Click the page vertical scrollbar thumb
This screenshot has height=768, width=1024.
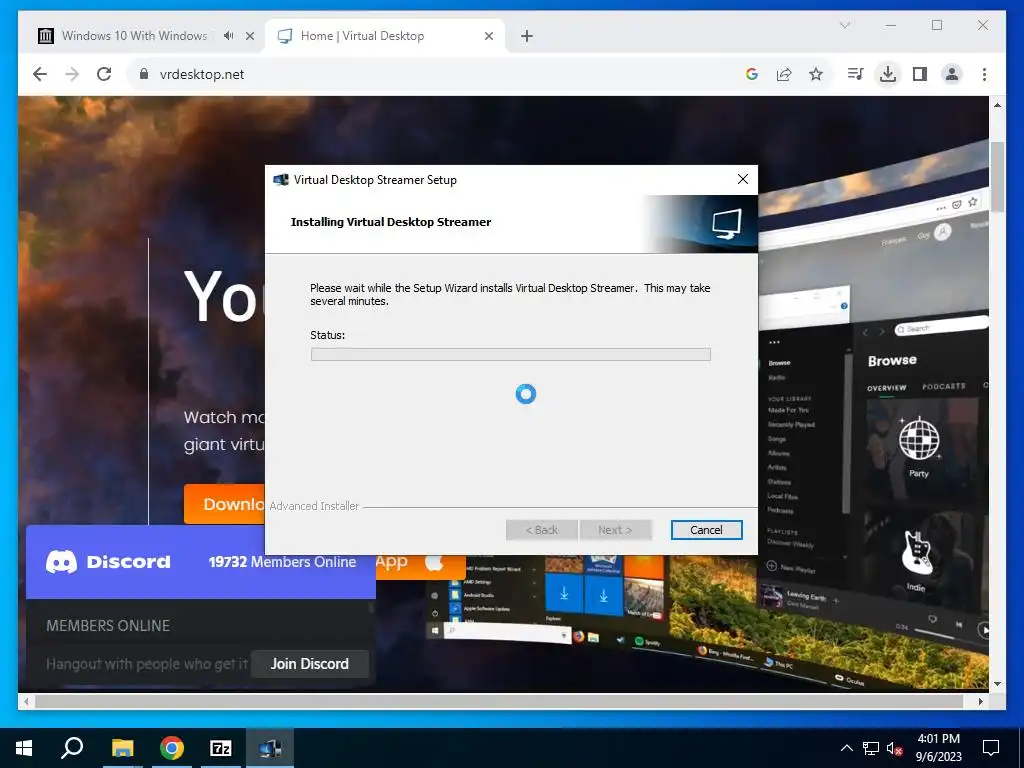click(997, 176)
